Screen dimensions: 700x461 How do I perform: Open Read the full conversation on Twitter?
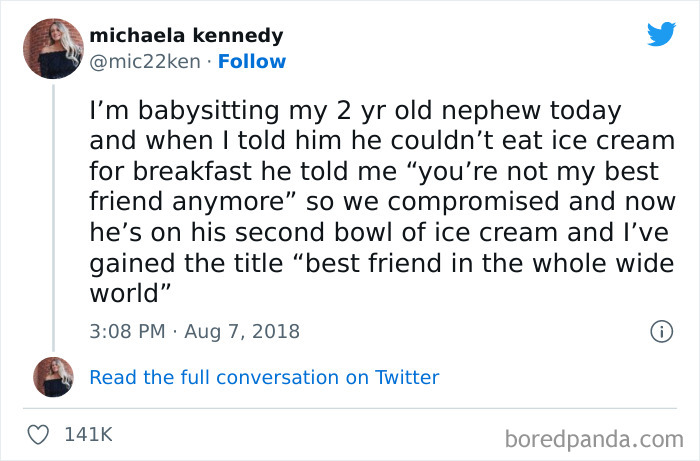pyautogui.click(x=264, y=377)
